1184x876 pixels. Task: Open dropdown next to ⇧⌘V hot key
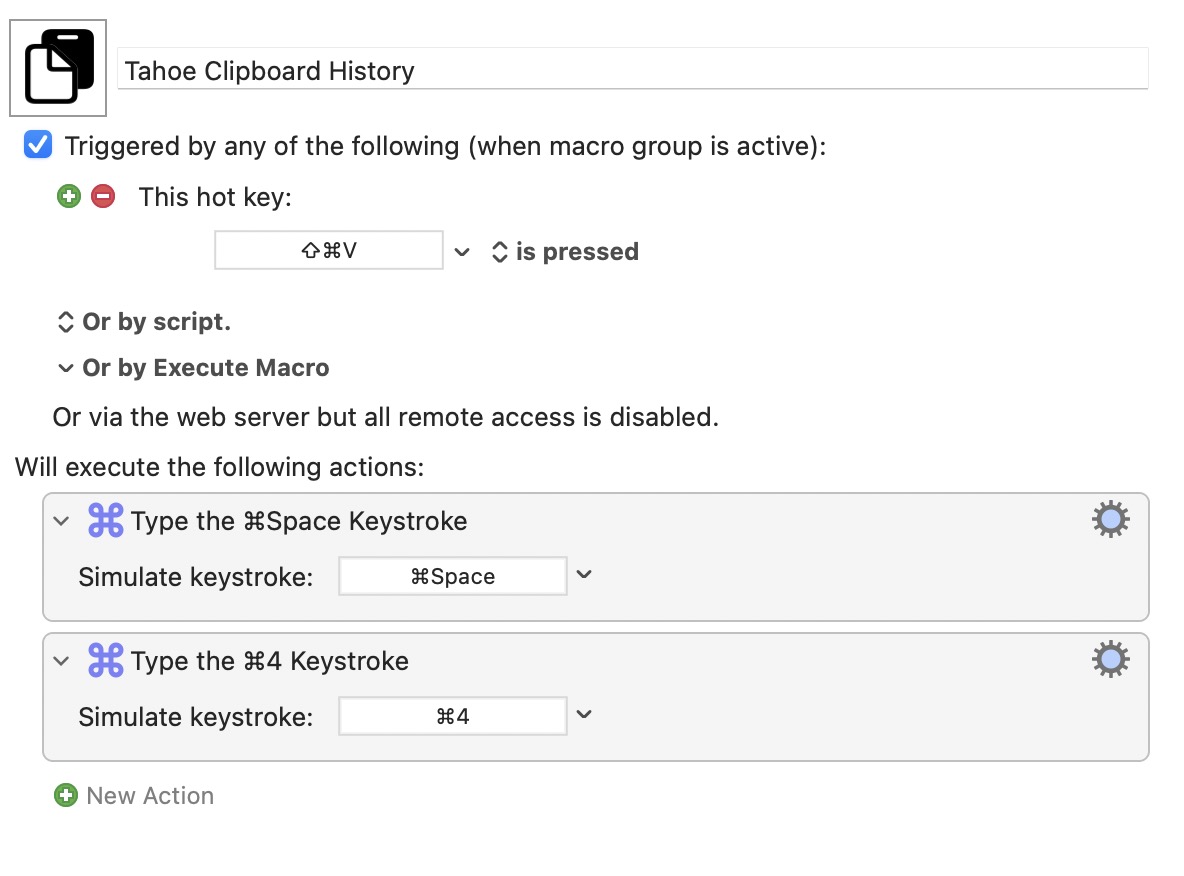(x=462, y=252)
